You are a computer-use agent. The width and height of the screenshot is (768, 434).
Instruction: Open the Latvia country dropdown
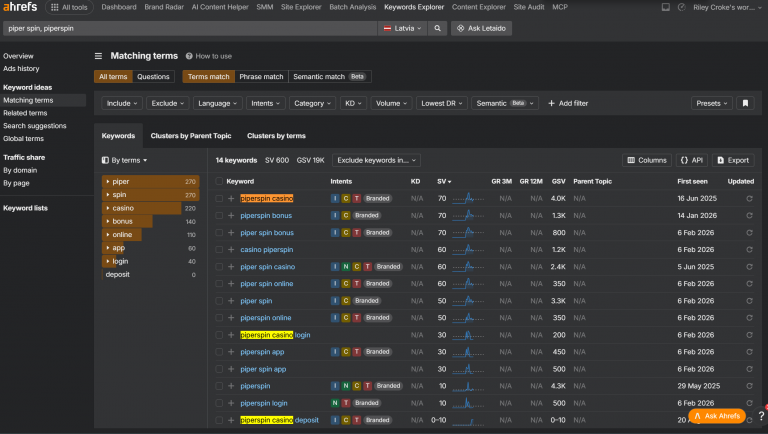tap(402, 28)
